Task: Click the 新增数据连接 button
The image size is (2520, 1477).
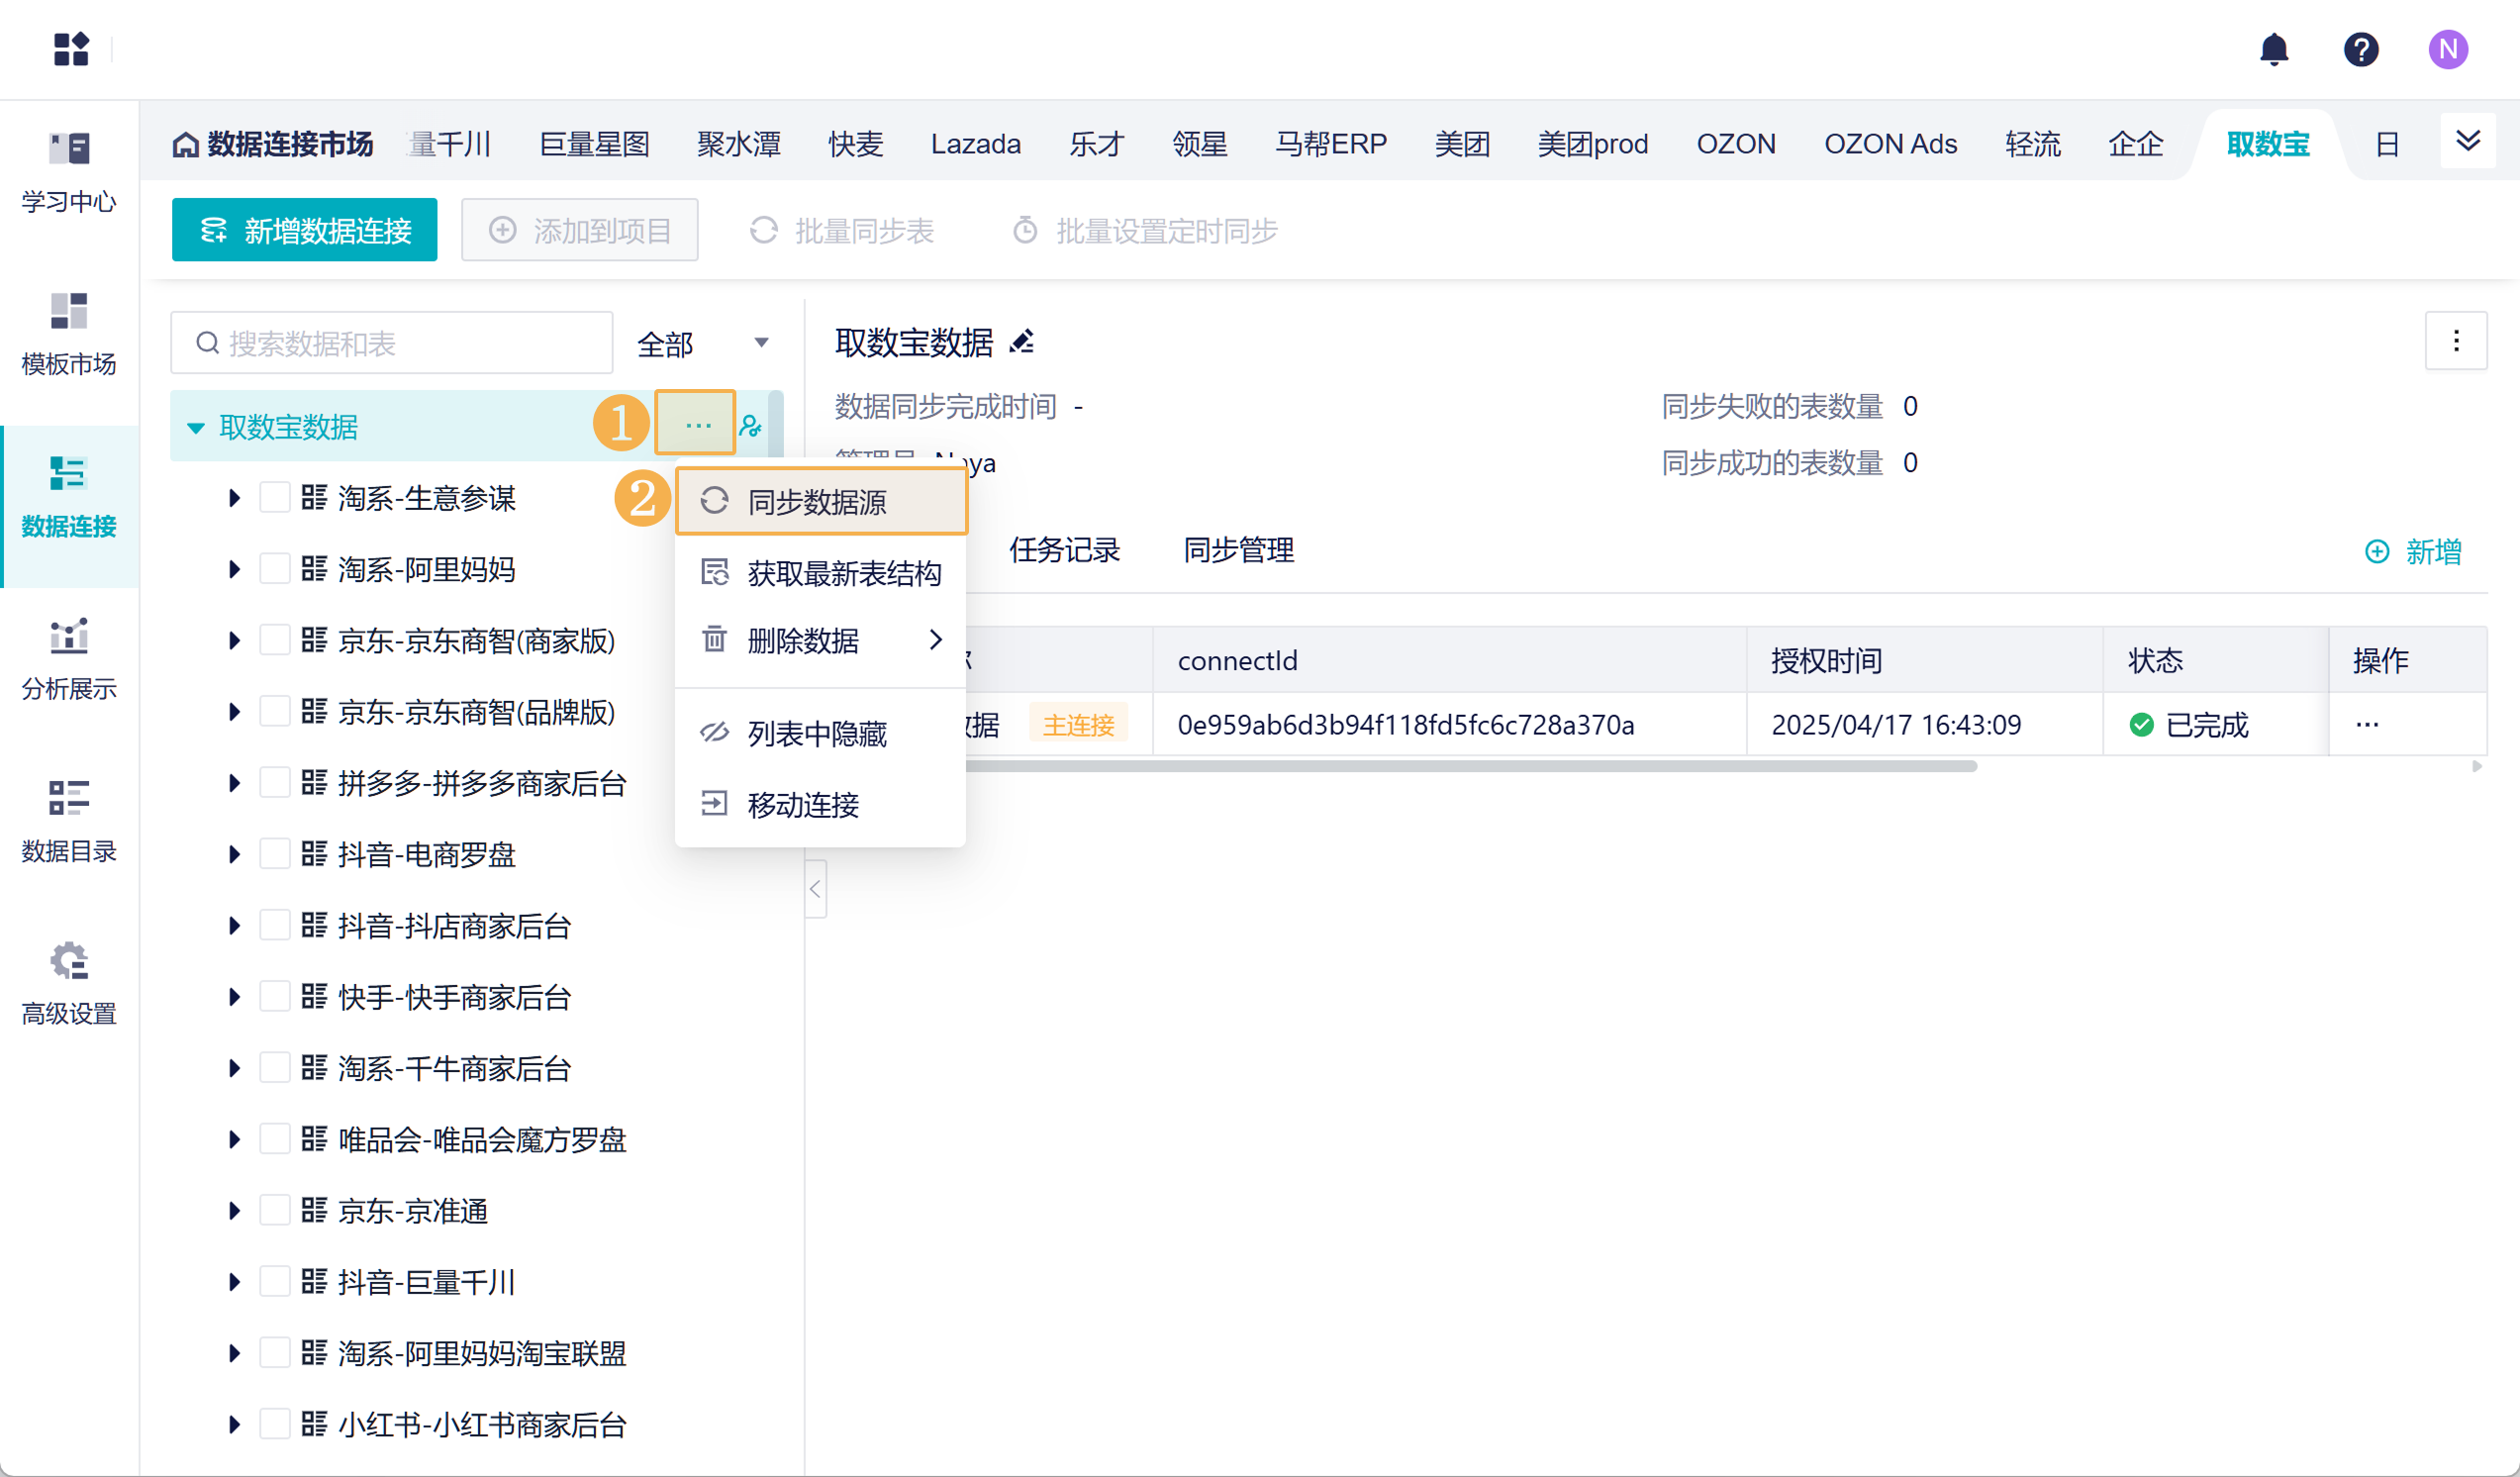Action: pos(304,231)
